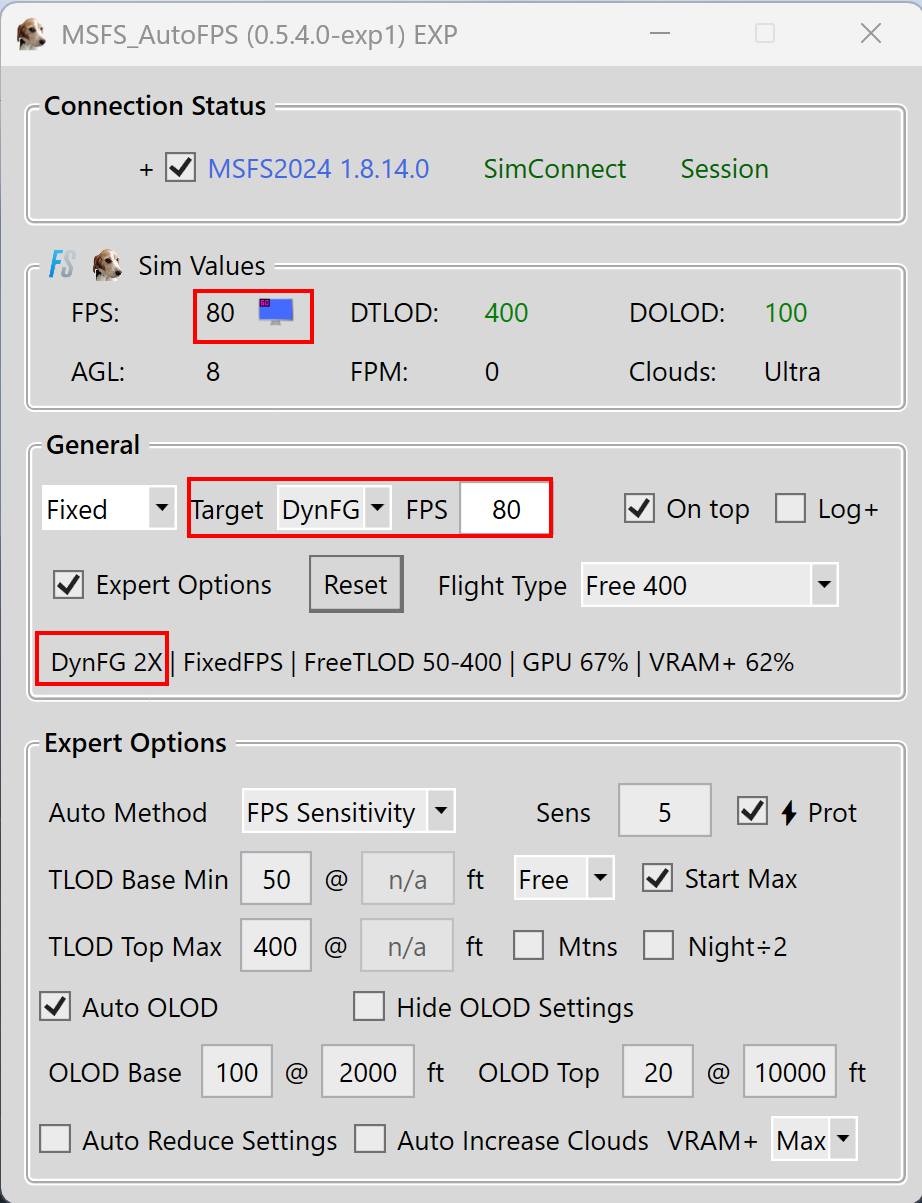Click the TLOD Base Min value field
Image resolution: width=922 pixels, height=1203 pixels.
[276, 878]
